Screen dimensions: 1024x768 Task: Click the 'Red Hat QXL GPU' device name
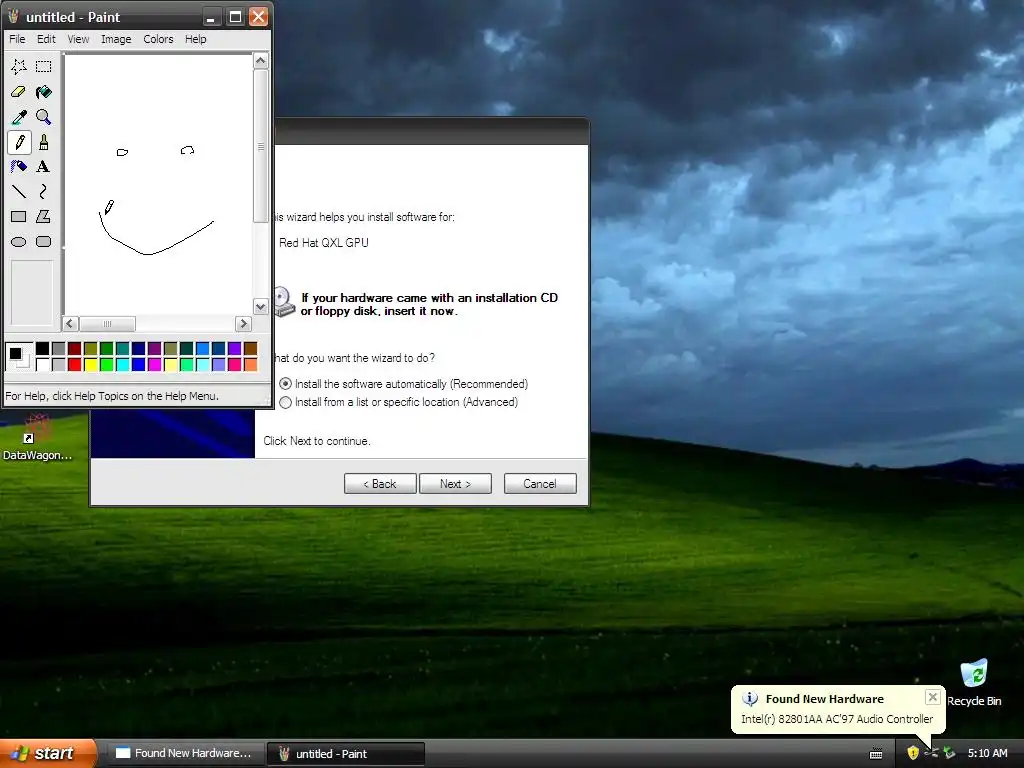324,243
